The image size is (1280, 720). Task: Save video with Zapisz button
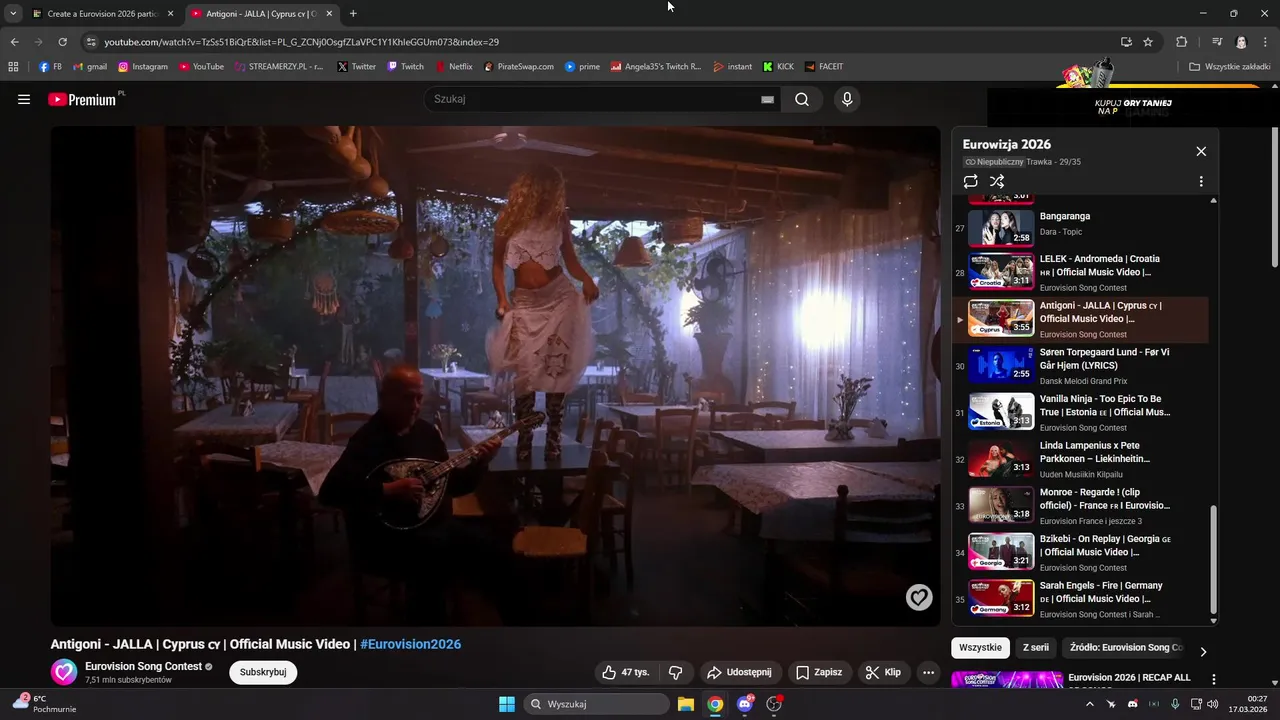point(819,672)
